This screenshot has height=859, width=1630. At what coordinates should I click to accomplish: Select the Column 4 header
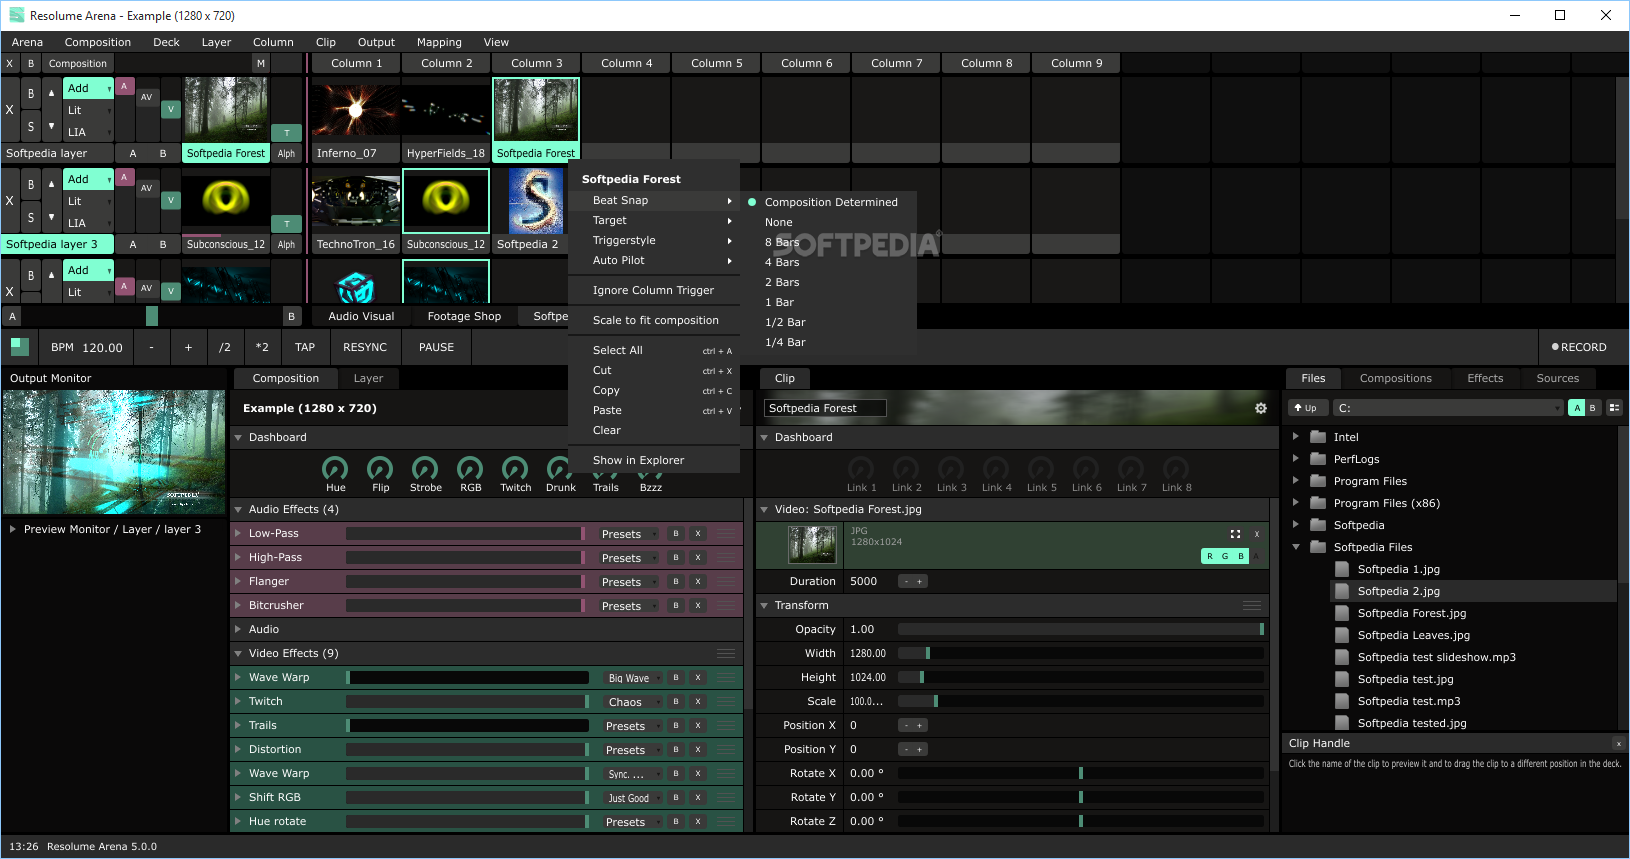click(626, 63)
